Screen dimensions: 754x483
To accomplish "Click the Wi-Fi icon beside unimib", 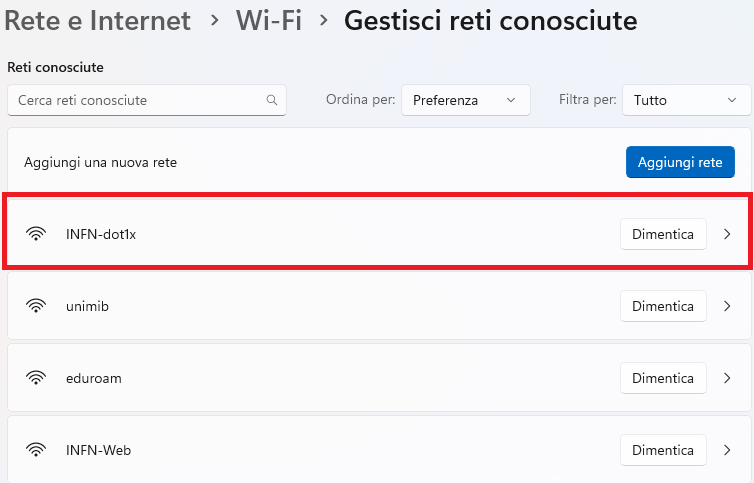I will [x=36, y=306].
